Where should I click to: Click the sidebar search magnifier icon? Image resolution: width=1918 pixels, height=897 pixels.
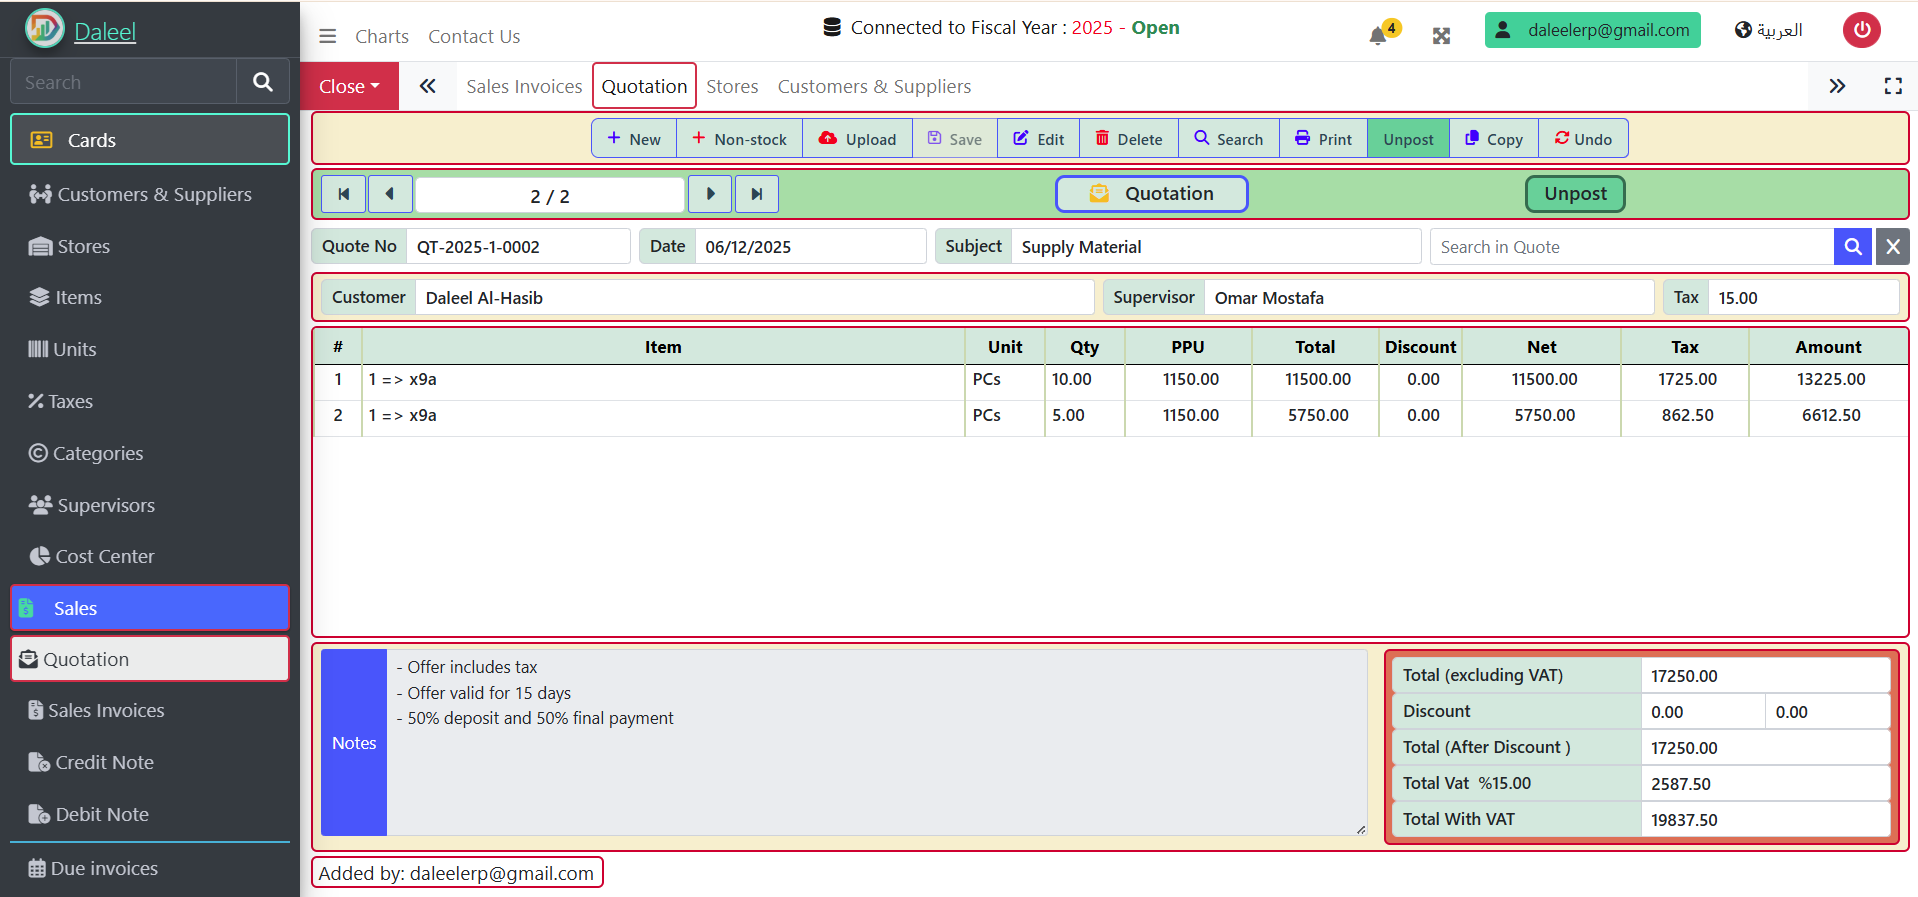tap(262, 82)
